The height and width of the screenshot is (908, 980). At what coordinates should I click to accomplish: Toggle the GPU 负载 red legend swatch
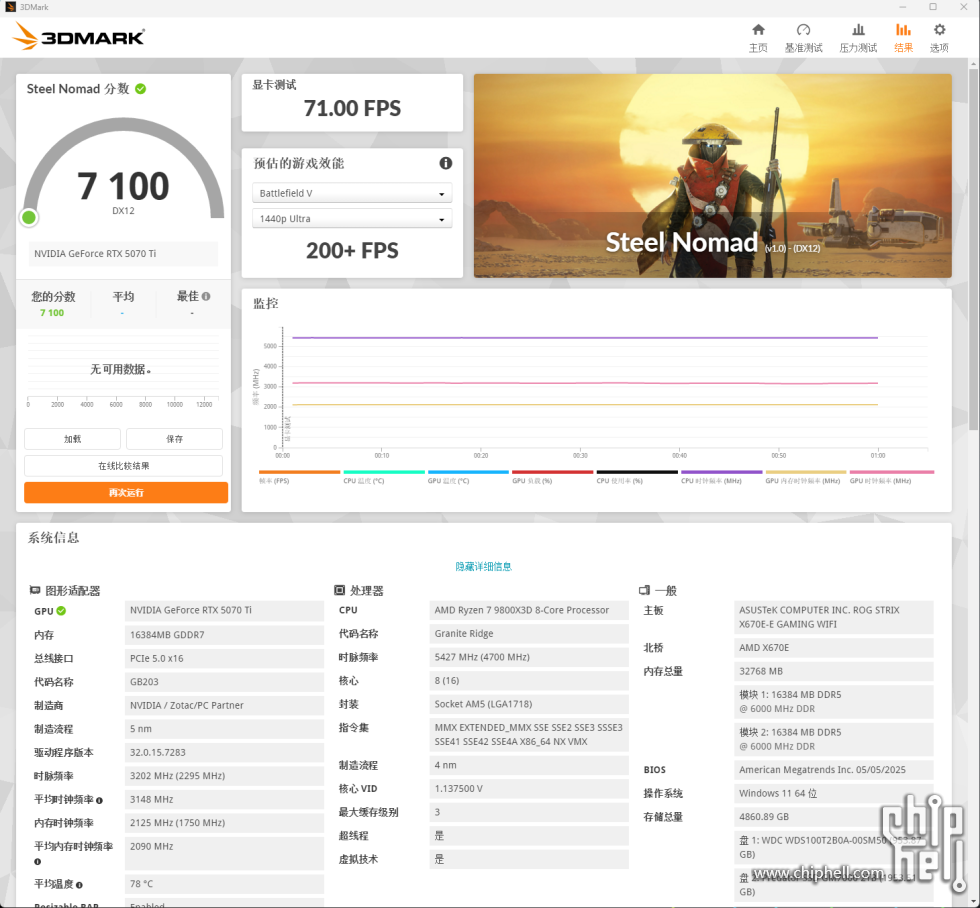click(x=552, y=472)
